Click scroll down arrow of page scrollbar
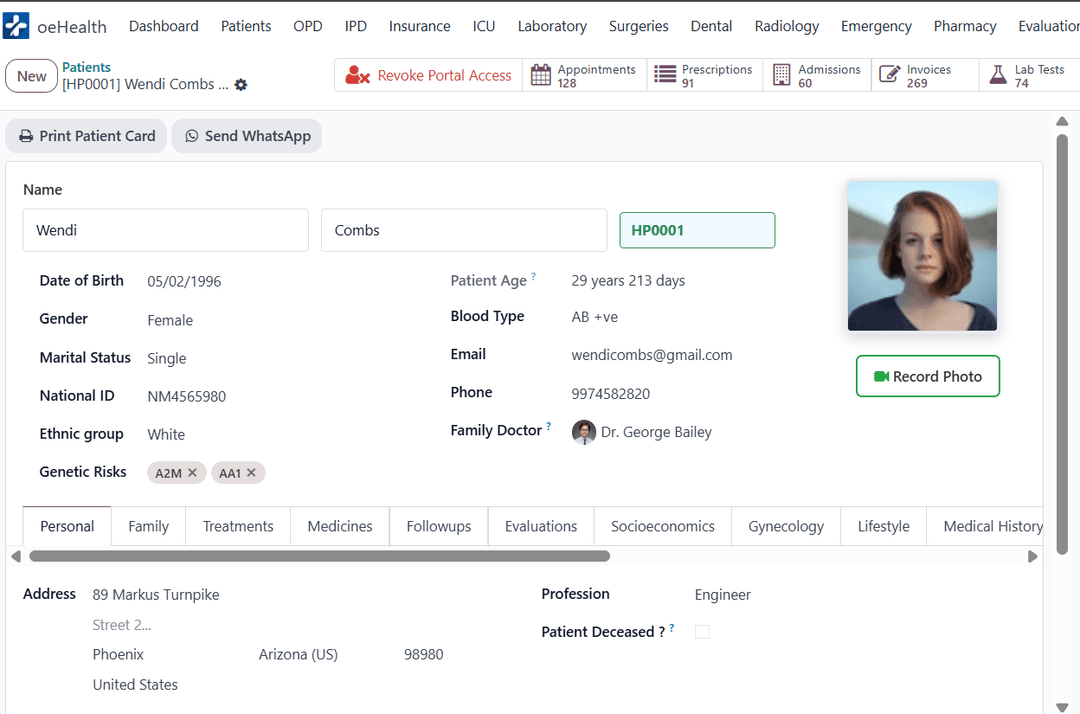Viewport: 1080px width, 714px height. click(1062, 707)
